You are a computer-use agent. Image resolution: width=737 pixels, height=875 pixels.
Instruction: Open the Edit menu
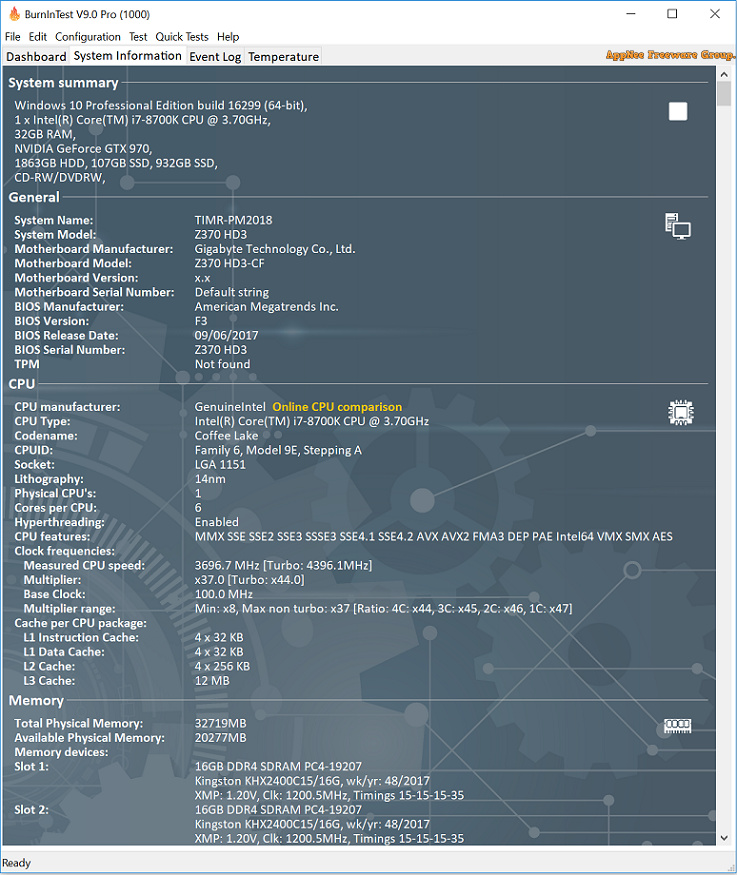coord(38,37)
